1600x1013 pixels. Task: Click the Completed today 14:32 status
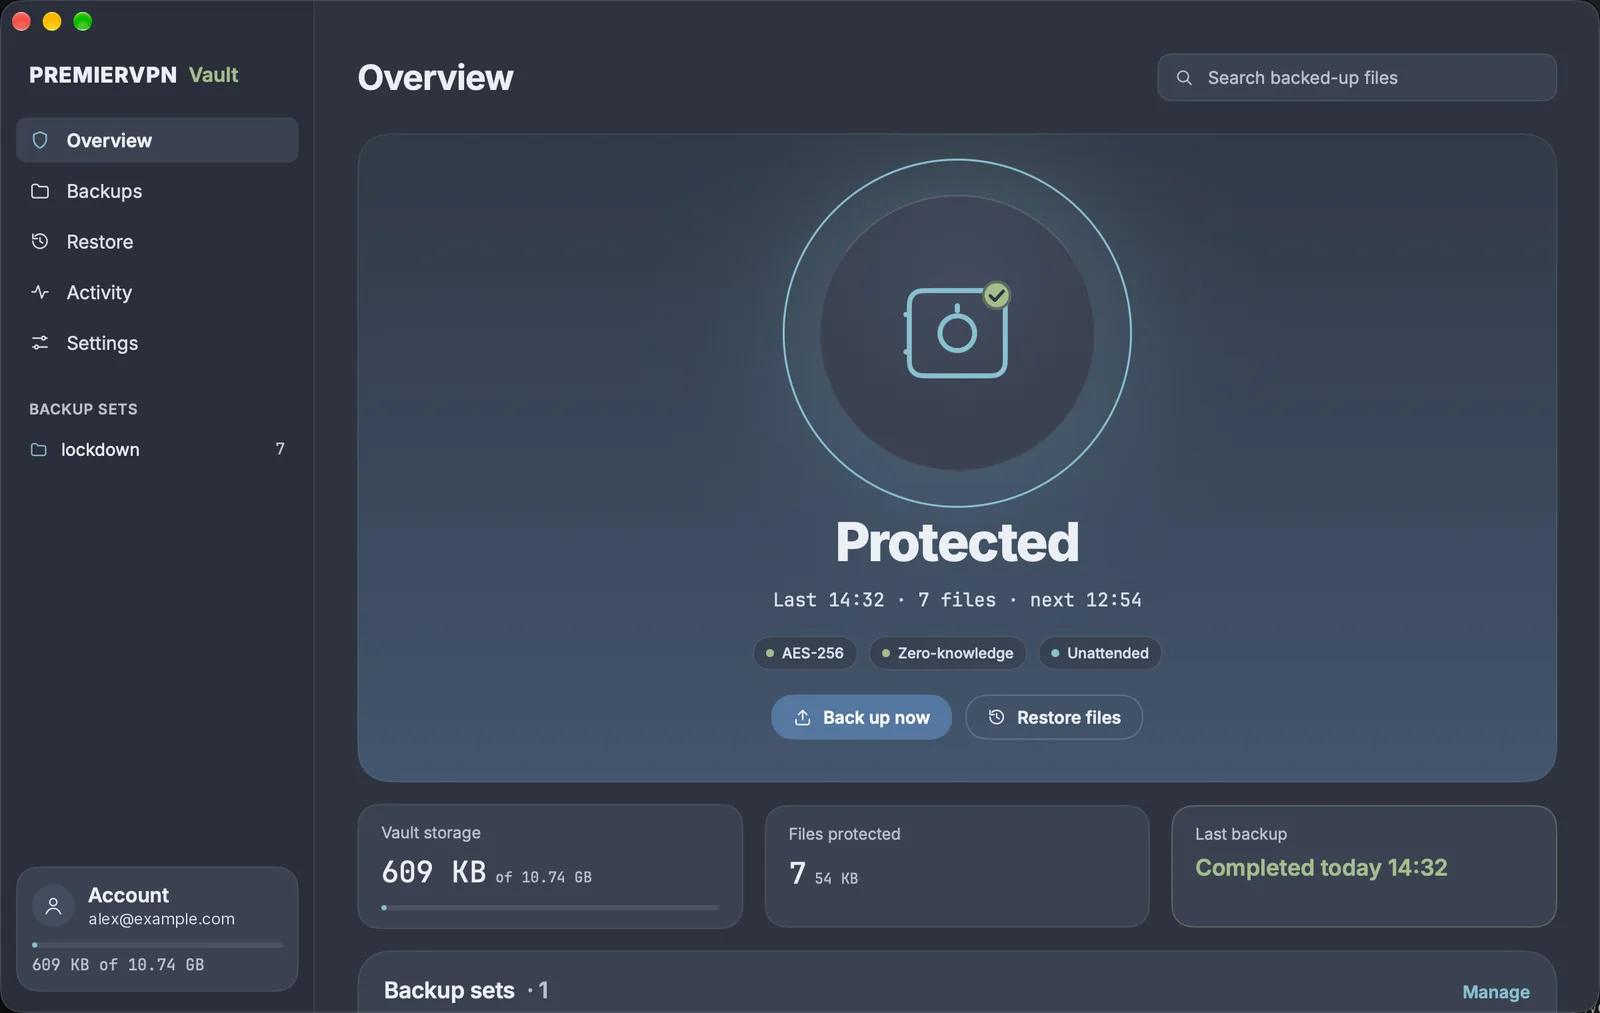[1321, 868]
